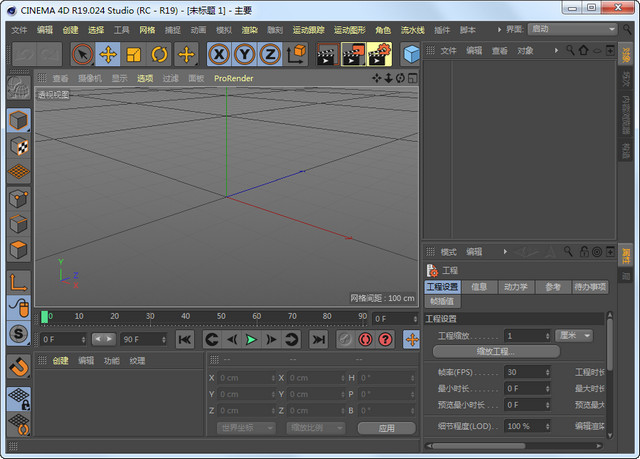Image resolution: width=640 pixels, height=459 pixels.
Task: Click the 帧率(FPS) input field
Action: tap(526, 372)
